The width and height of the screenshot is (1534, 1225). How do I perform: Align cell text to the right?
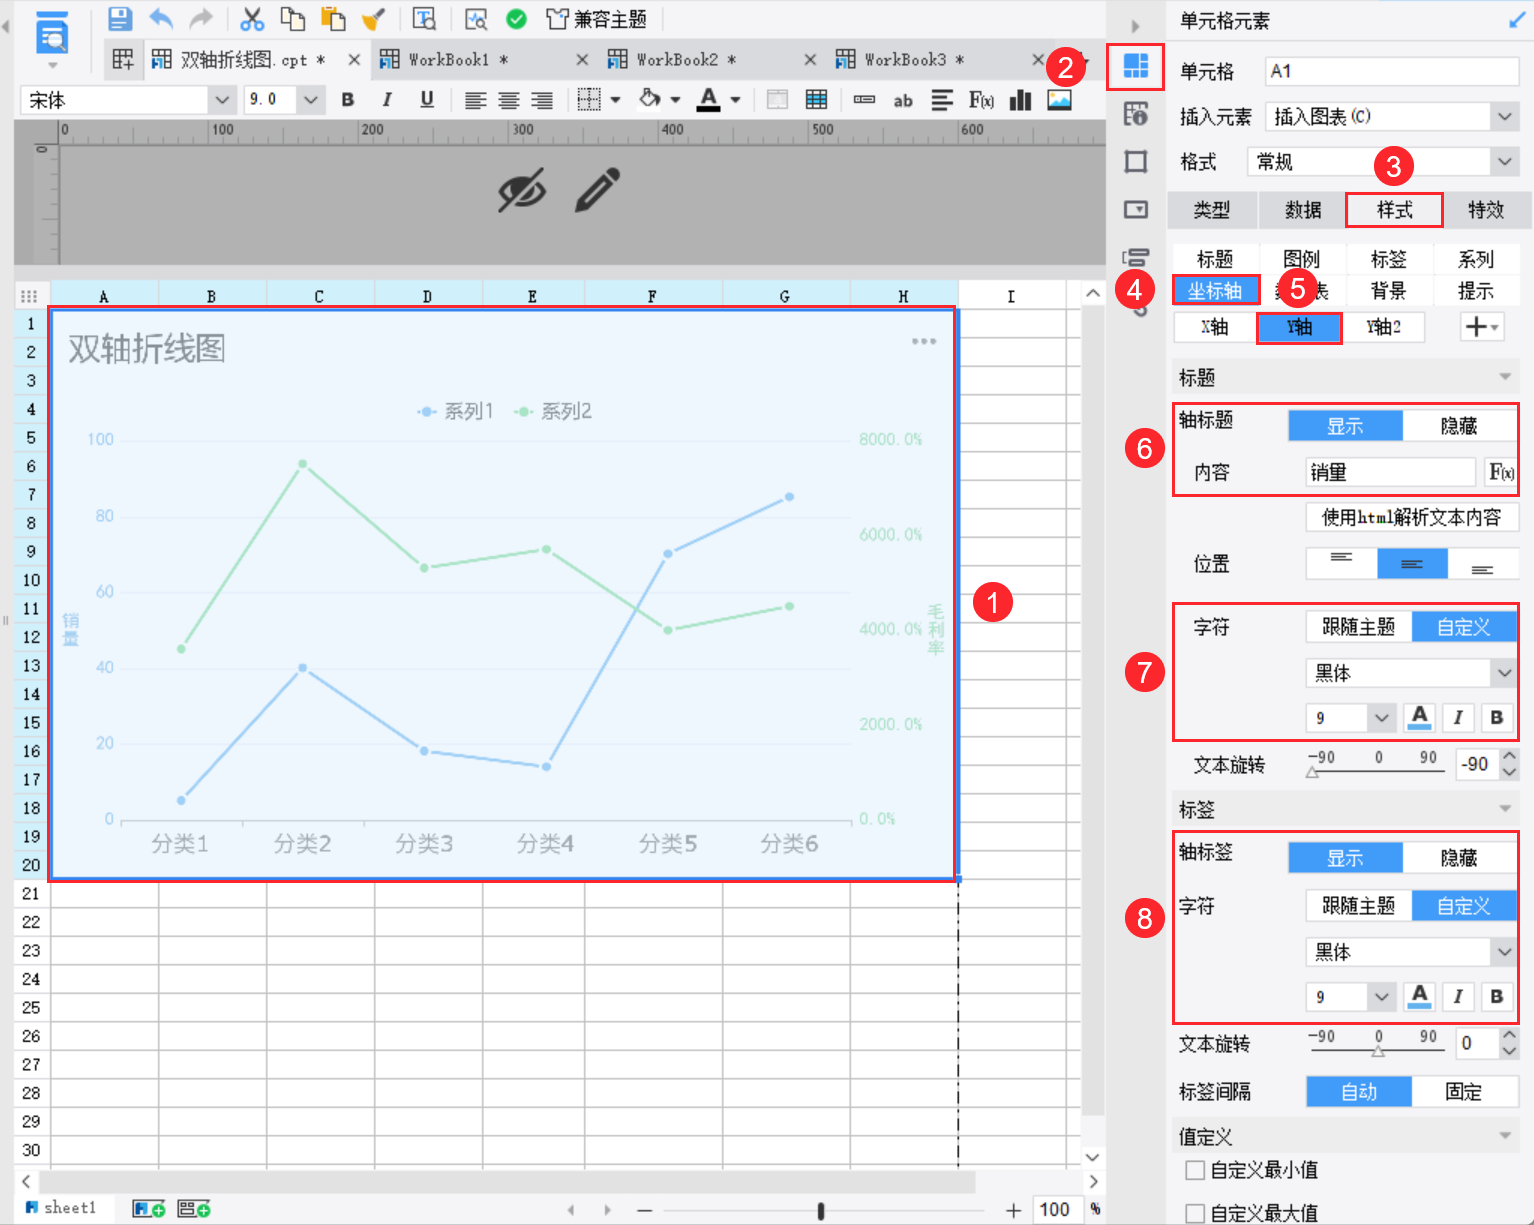click(541, 100)
